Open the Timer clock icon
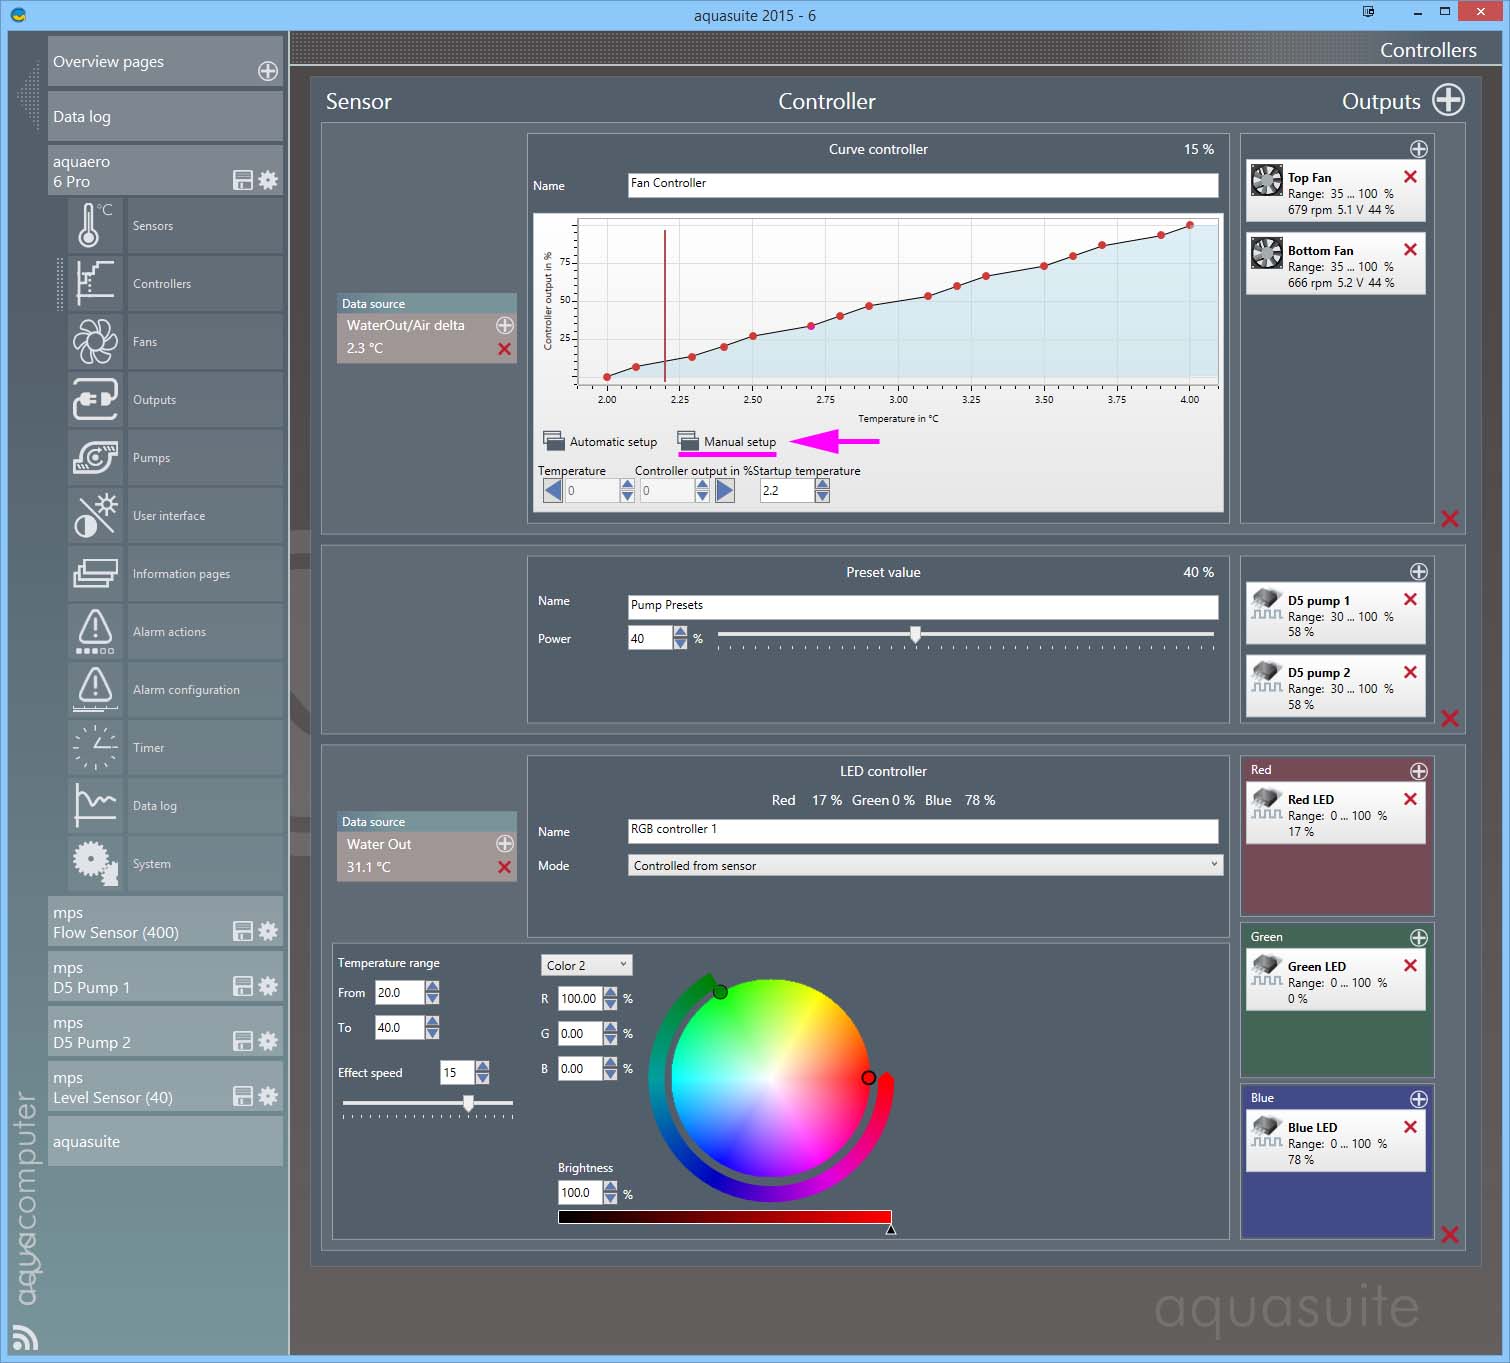 pos(95,748)
